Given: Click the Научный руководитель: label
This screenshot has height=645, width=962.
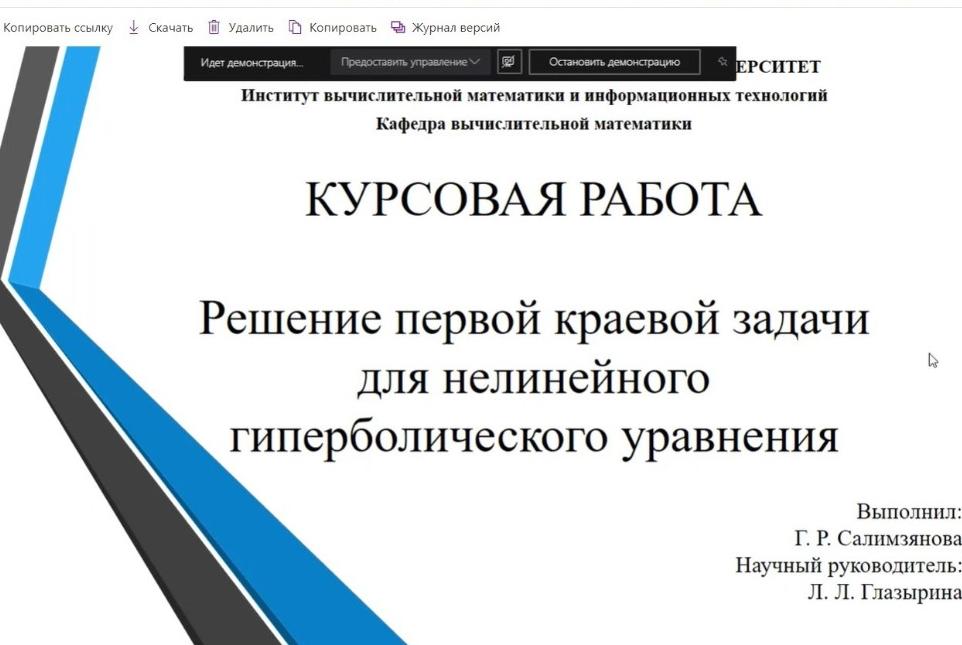Looking at the screenshot, I should point(848,566).
